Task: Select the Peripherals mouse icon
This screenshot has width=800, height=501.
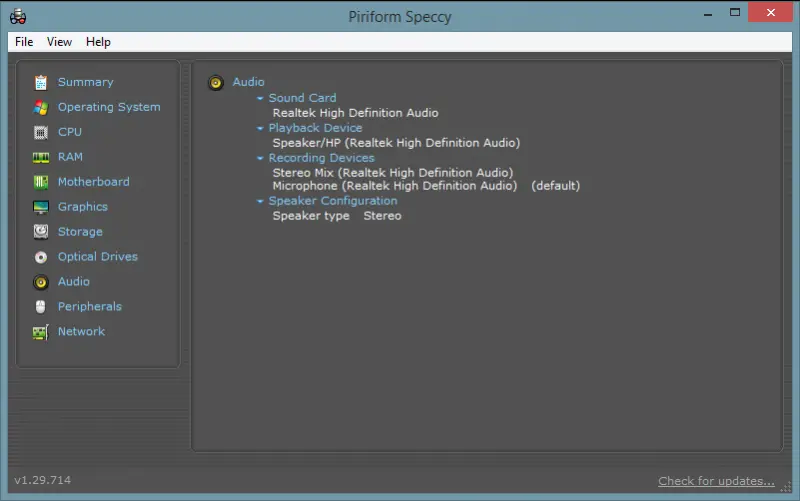Action: point(41,307)
